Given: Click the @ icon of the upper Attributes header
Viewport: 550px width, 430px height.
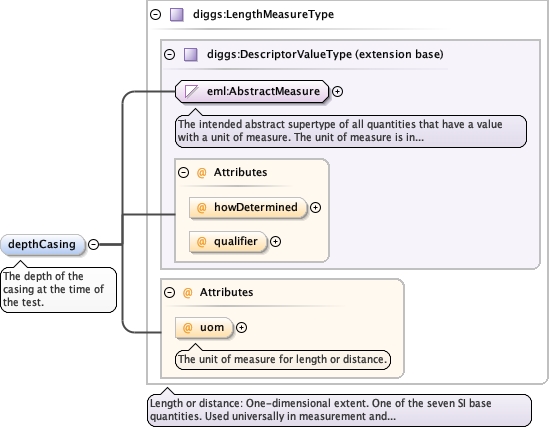Looking at the screenshot, I should pyautogui.click(x=201, y=173).
